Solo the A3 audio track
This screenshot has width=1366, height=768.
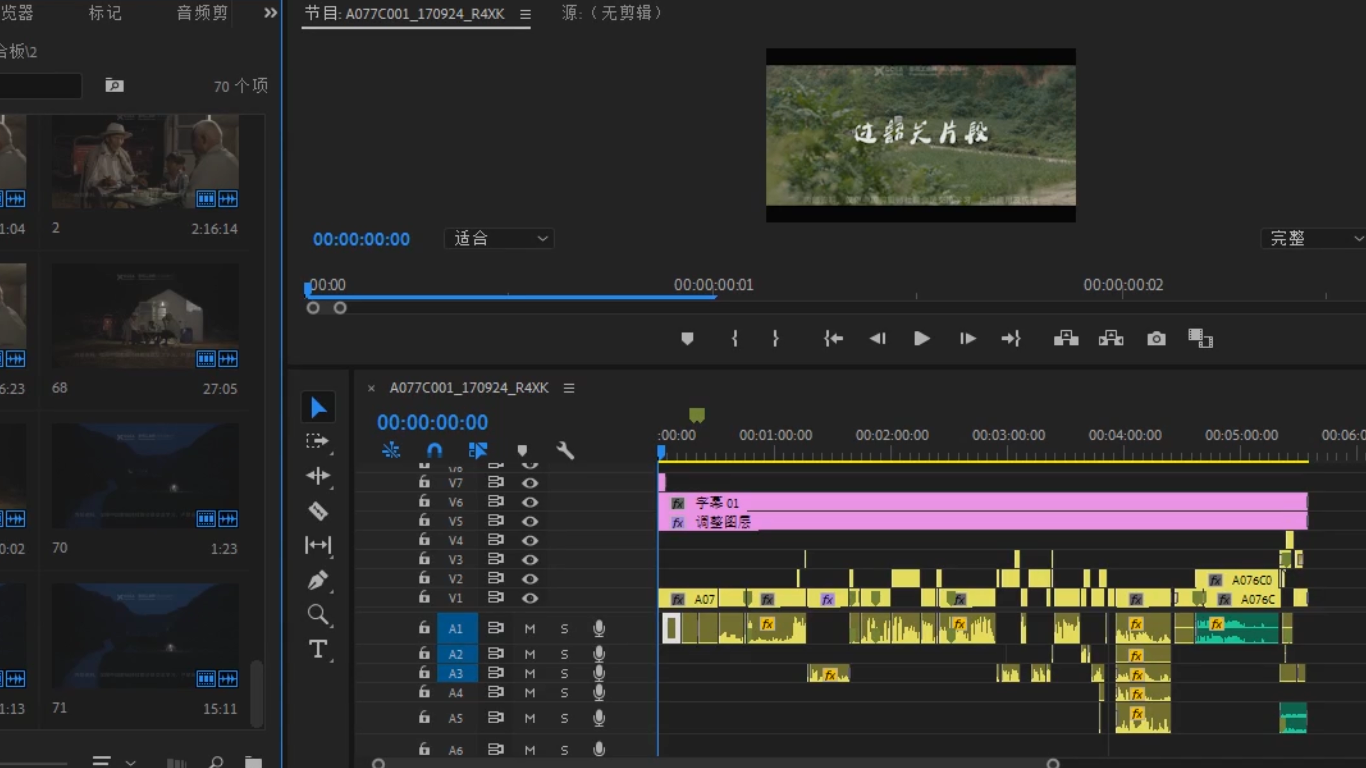(564, 674)
